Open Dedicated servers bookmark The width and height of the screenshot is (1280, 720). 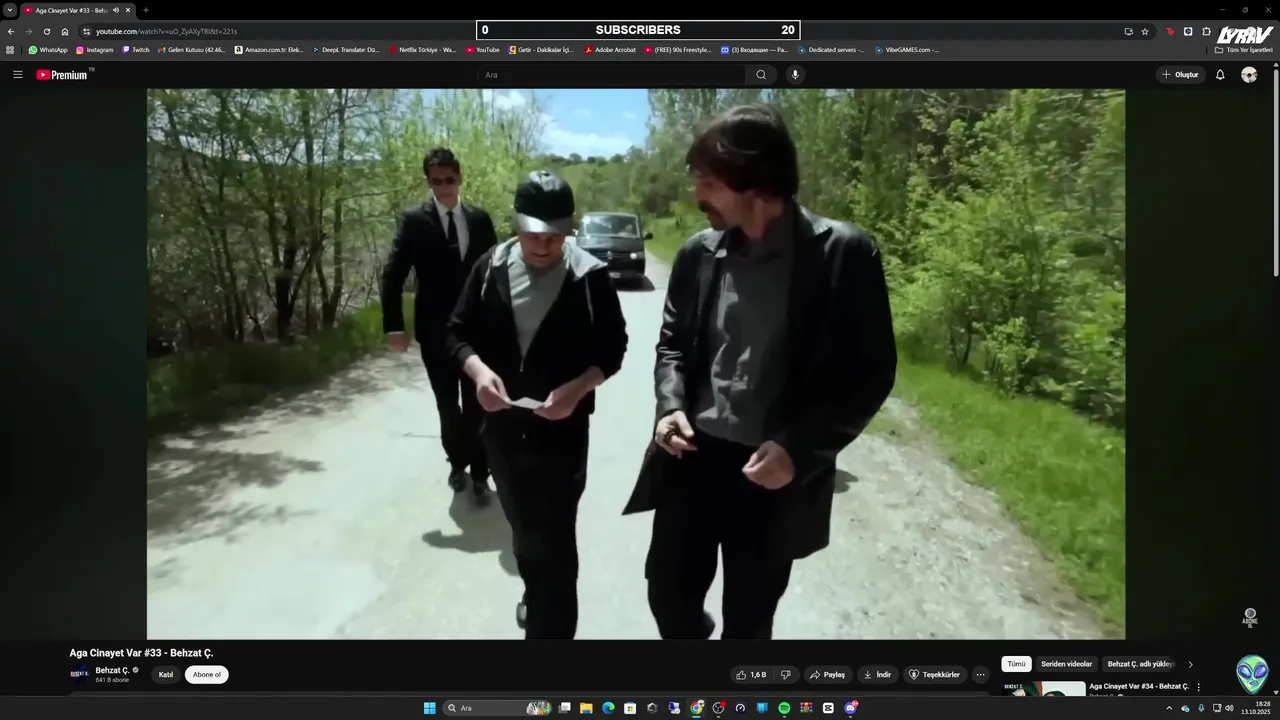click(832, 50)
